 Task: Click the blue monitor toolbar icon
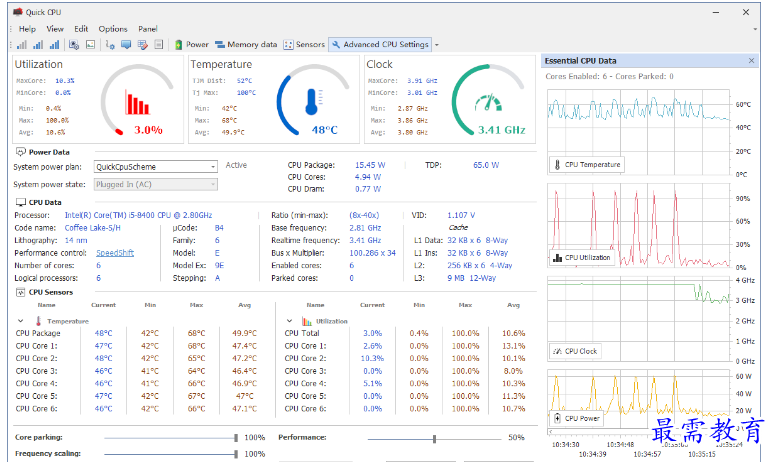tap(126, 45)
